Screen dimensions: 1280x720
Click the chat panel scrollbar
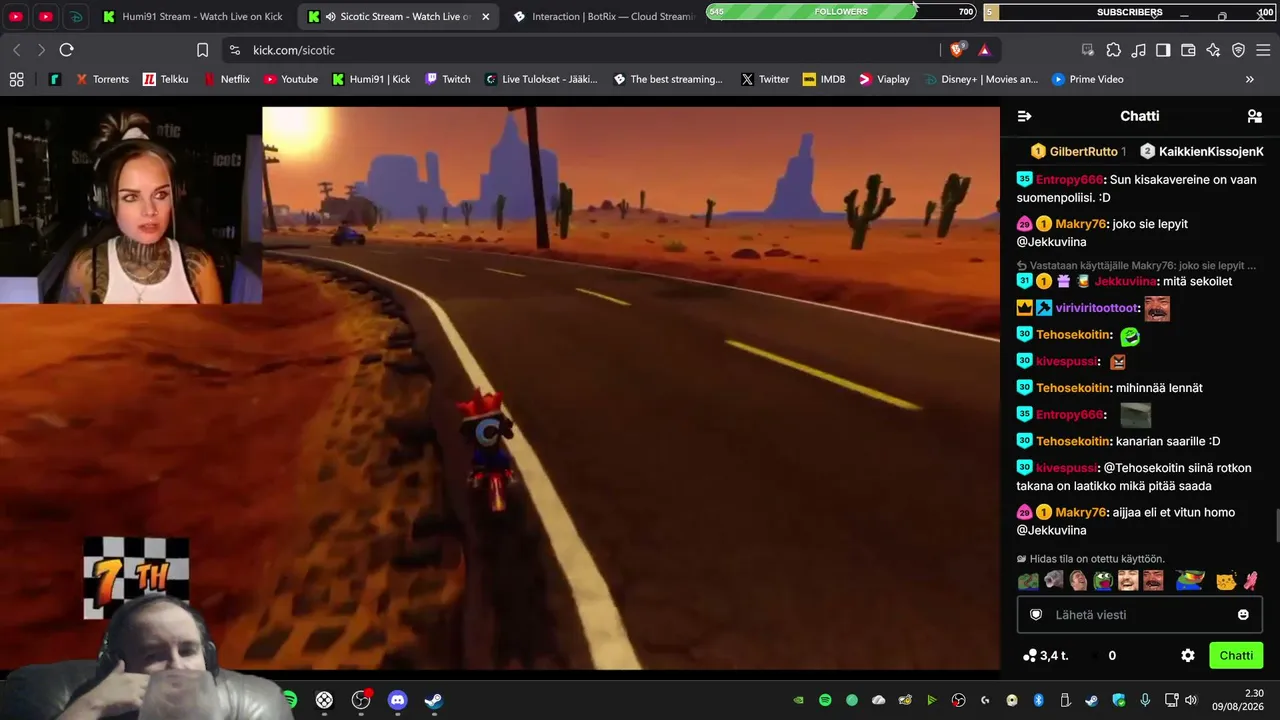(x=1275, y=526)
